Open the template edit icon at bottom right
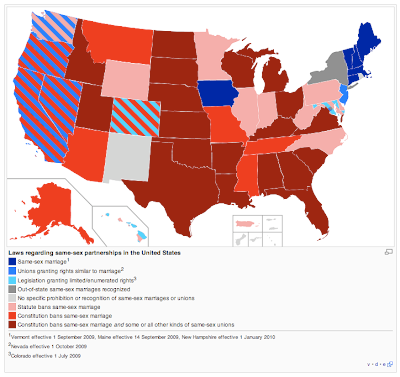The width and height of the screenshot is (400, 377). click(x=390, y=364)
